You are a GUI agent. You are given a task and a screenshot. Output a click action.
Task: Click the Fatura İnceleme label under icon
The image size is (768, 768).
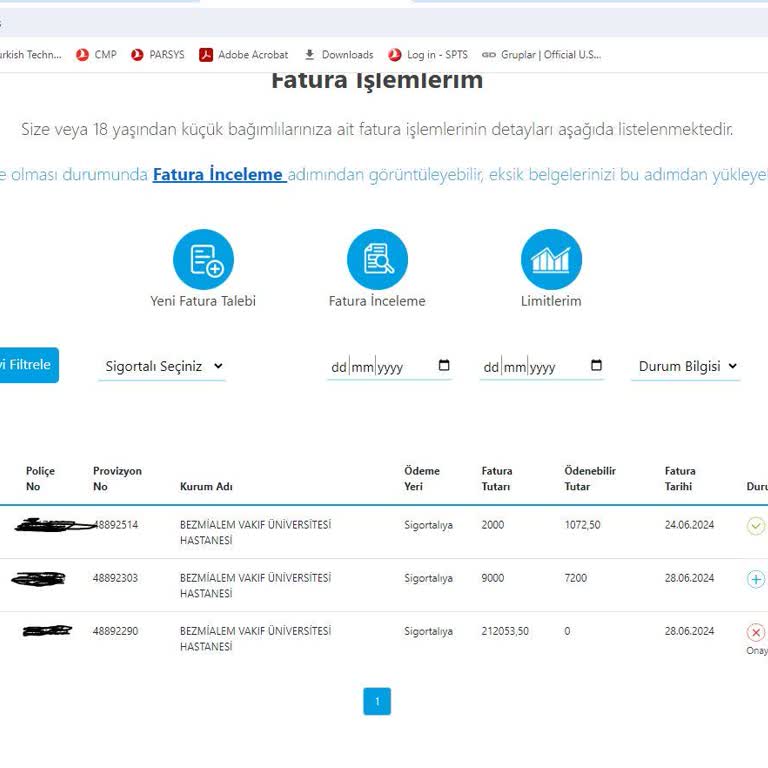[x=377, y=301]
